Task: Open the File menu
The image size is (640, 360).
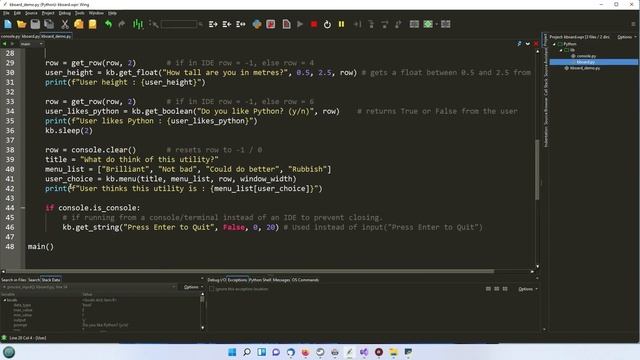Action: click(6, 13)
